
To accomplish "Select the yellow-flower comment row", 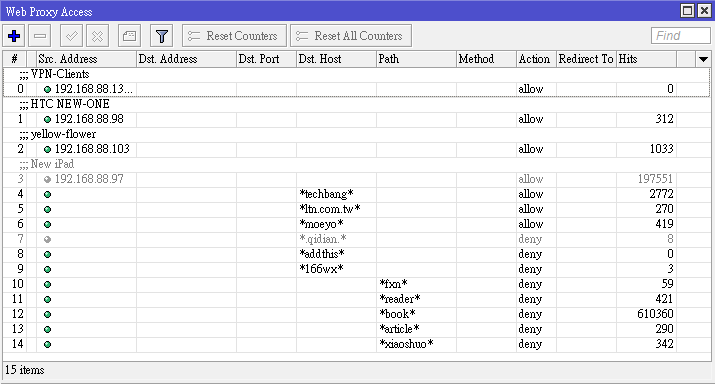I will (356, 134).
